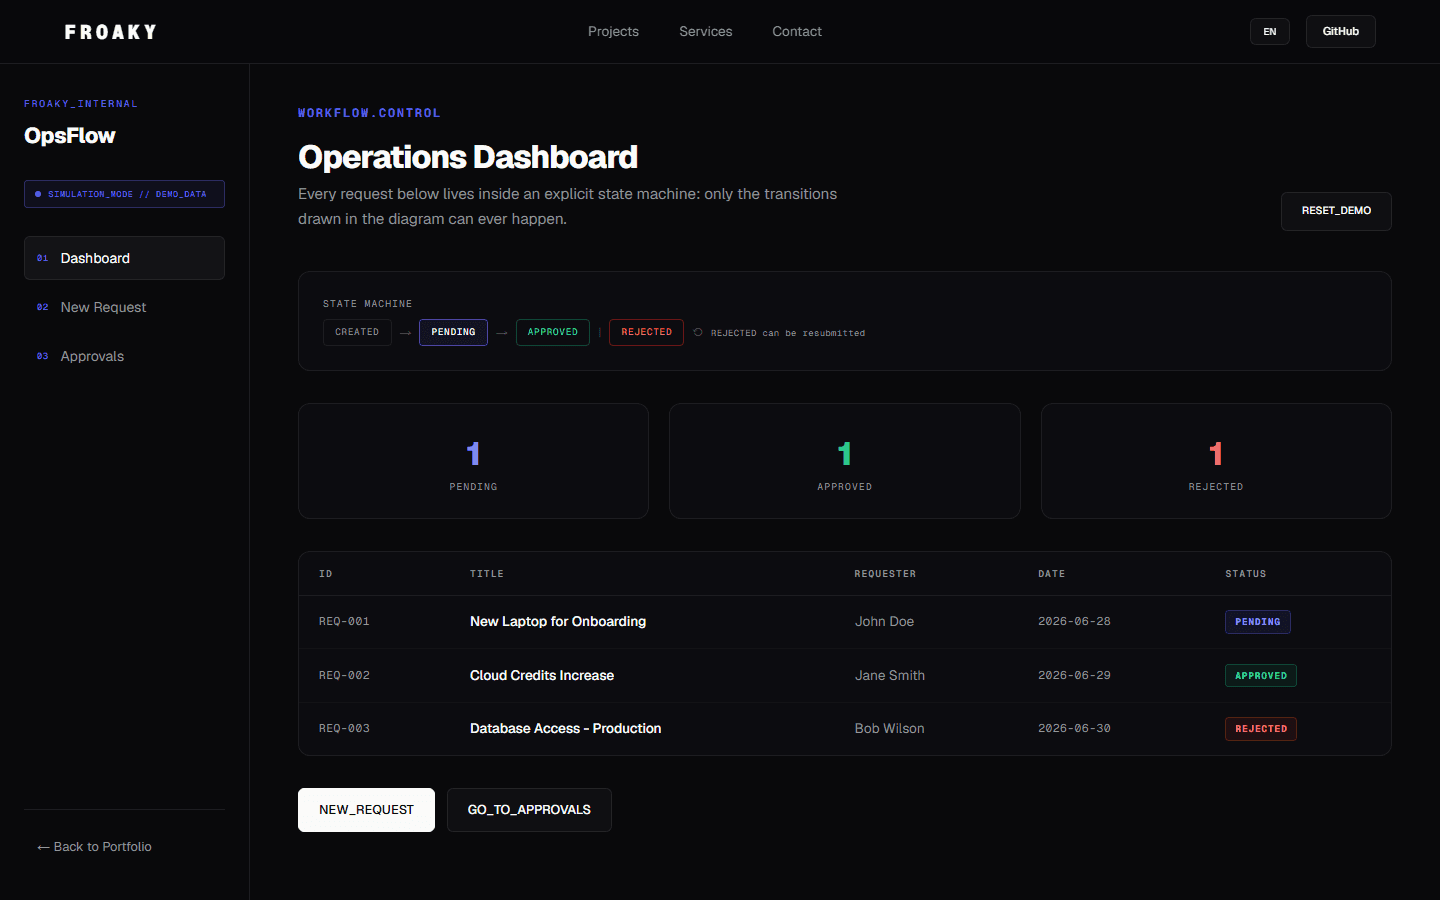The image size is (1440, 900).
Task: Click PENDING status badge of REQ-001
Action: click(x=1258, y=622)
